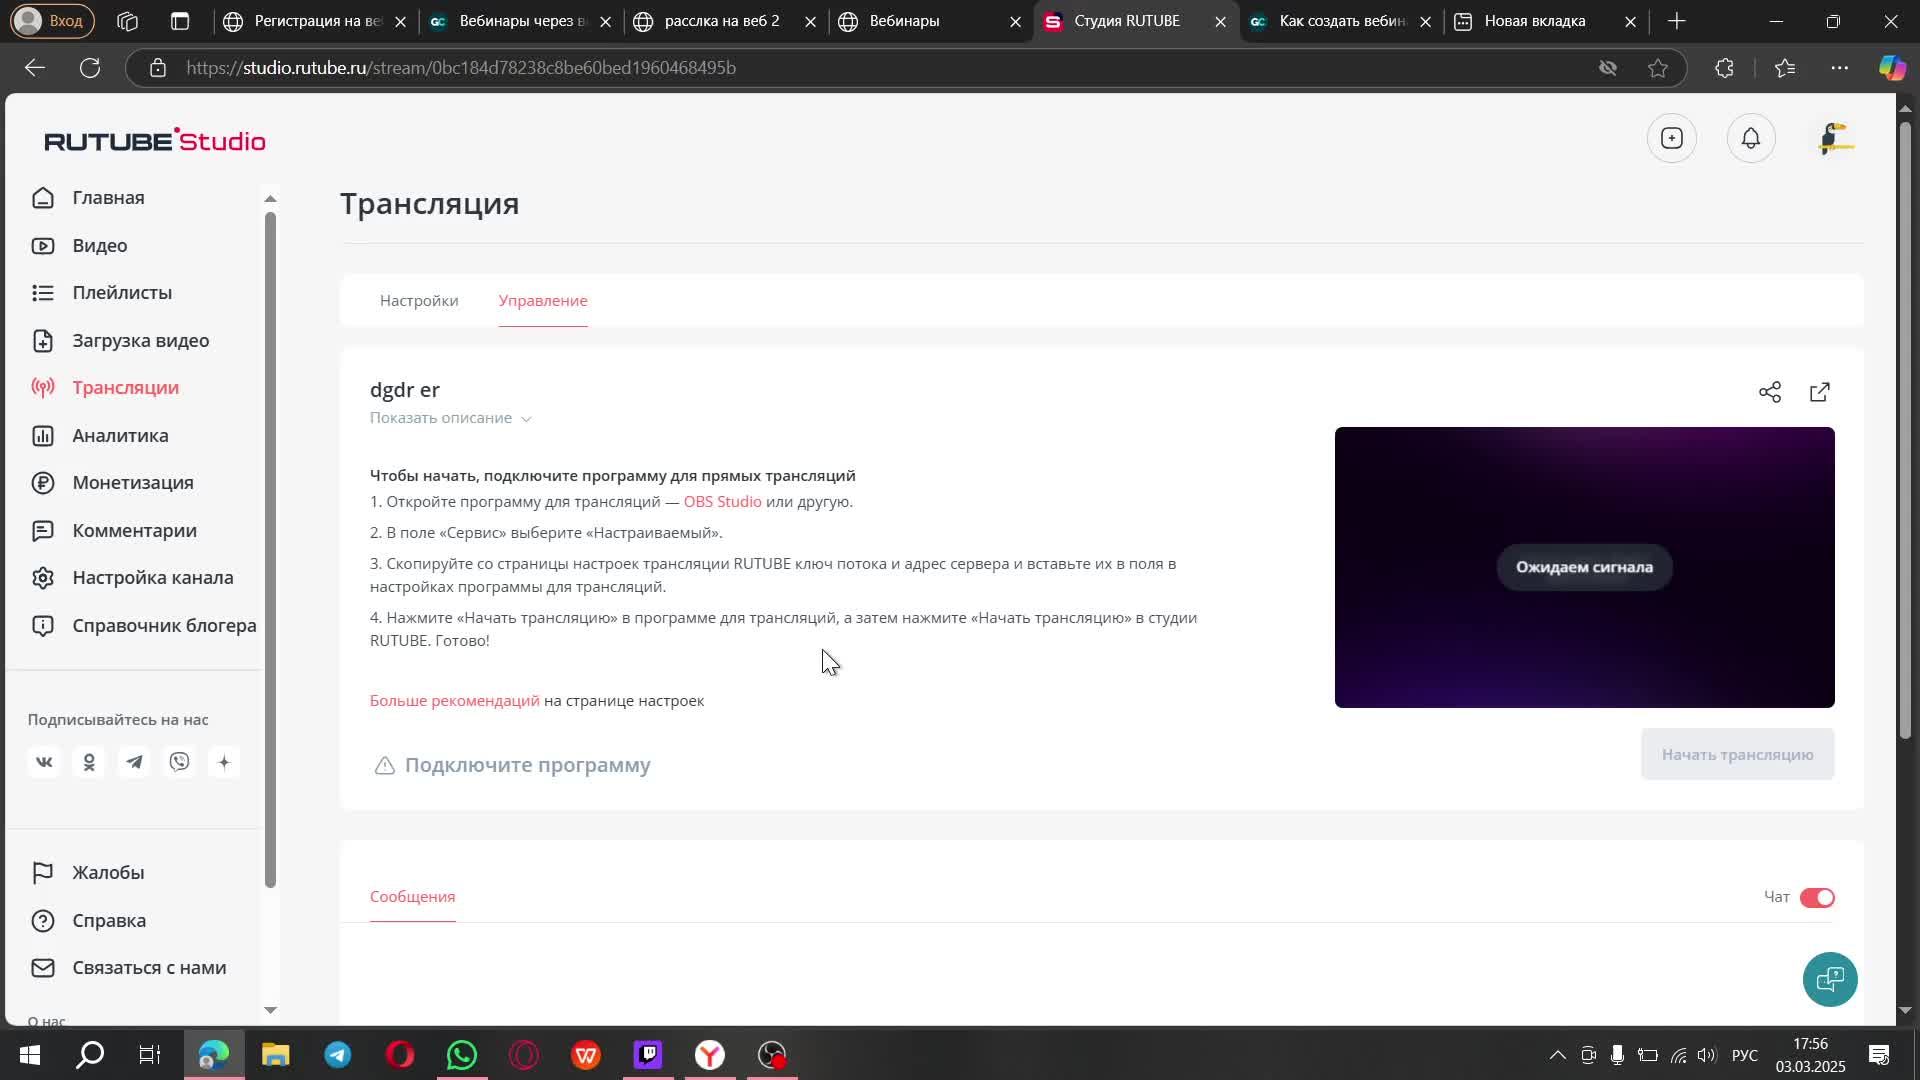Image resolution: width=1920 pixels, height=1080 pixels.
Task: Open Аналитика in the sidebar
Action: (x=120, y=435)
